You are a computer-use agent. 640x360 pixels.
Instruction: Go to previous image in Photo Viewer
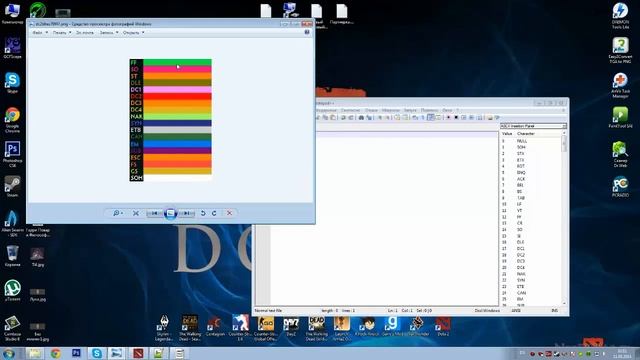pyautogui.click(x=155, y=213)
